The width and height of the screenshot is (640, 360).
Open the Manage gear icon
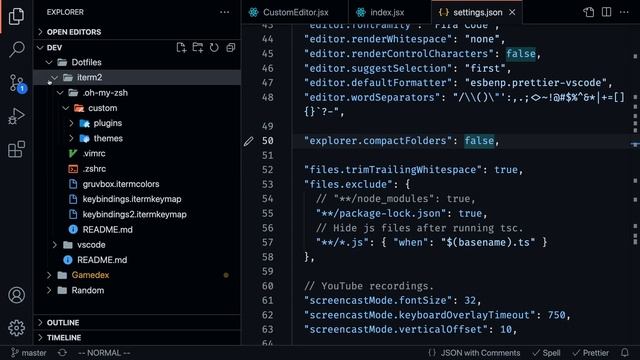16,328
